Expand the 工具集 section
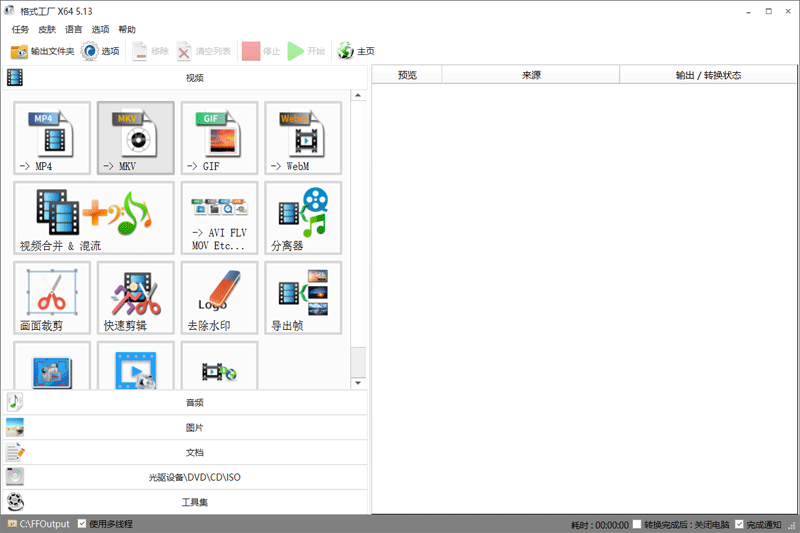The width and height of the screenshot is (800, 533). [185, 502]
